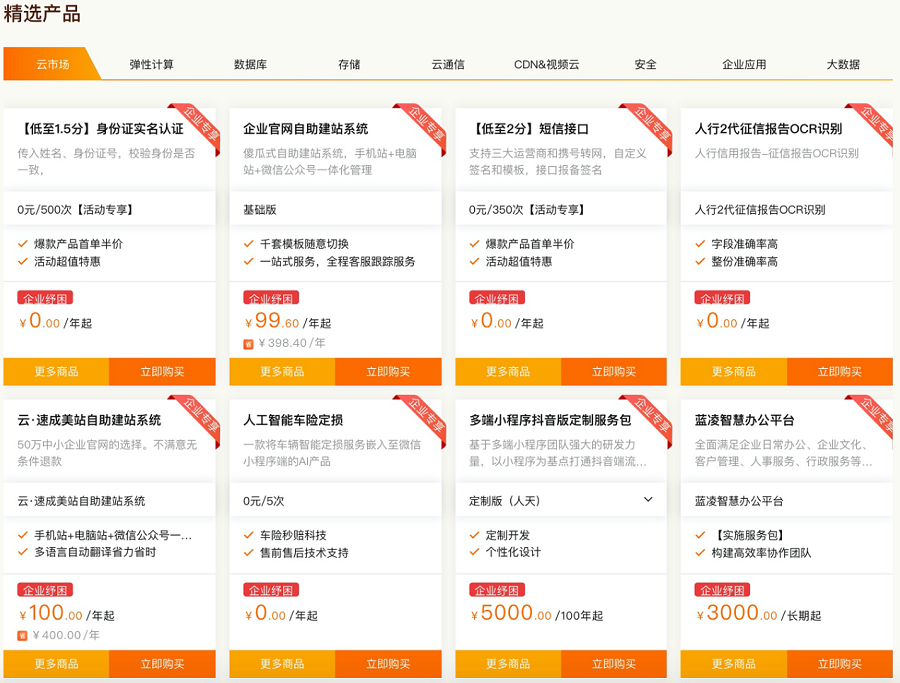This screenshot has width=900, height=683.
Task: Click the discount icon beside ¥400.00/年
Action: pyautogui.click(x=22, y=634)
